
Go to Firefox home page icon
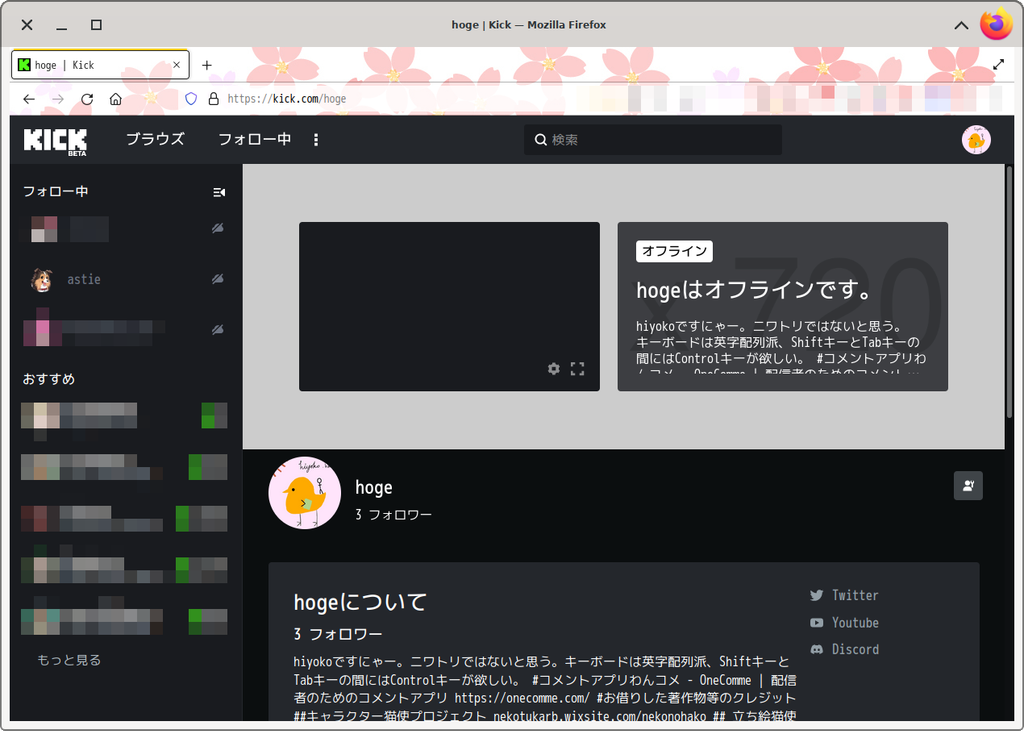click(116, 99)
